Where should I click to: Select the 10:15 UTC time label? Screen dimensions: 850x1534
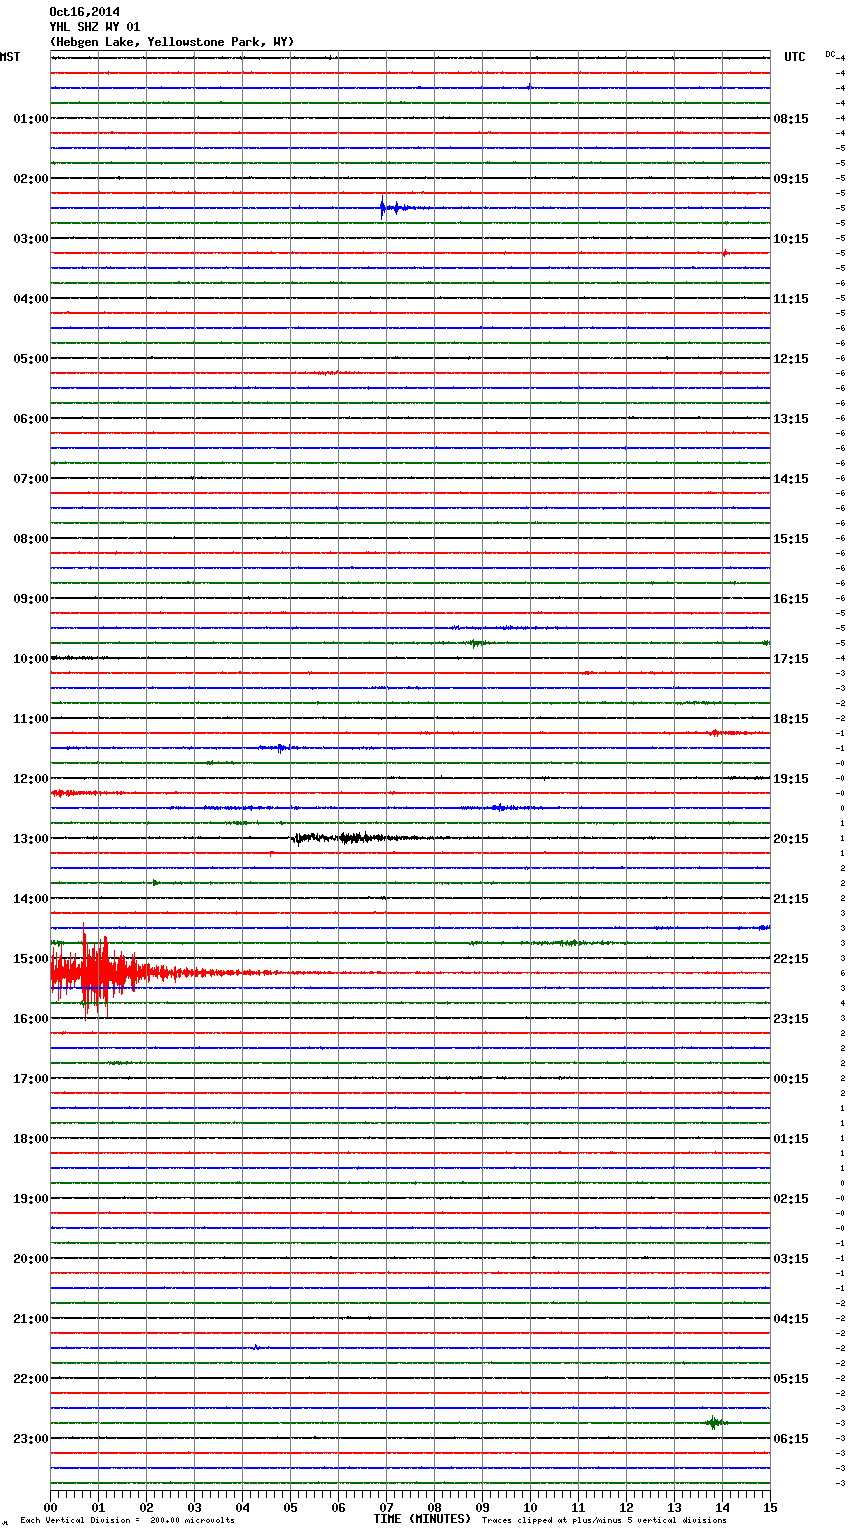791,239
